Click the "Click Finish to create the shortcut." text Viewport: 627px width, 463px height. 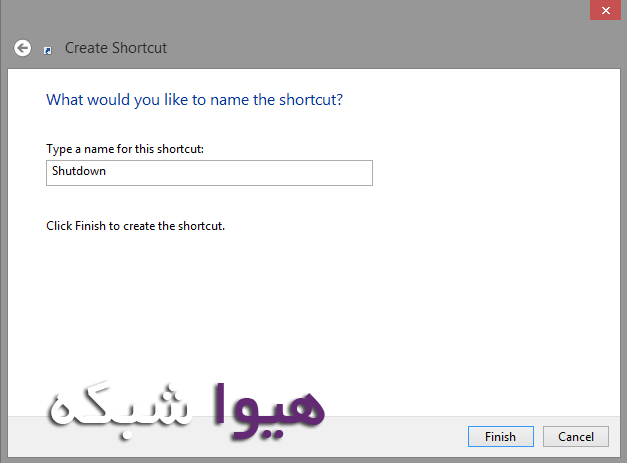135,226
